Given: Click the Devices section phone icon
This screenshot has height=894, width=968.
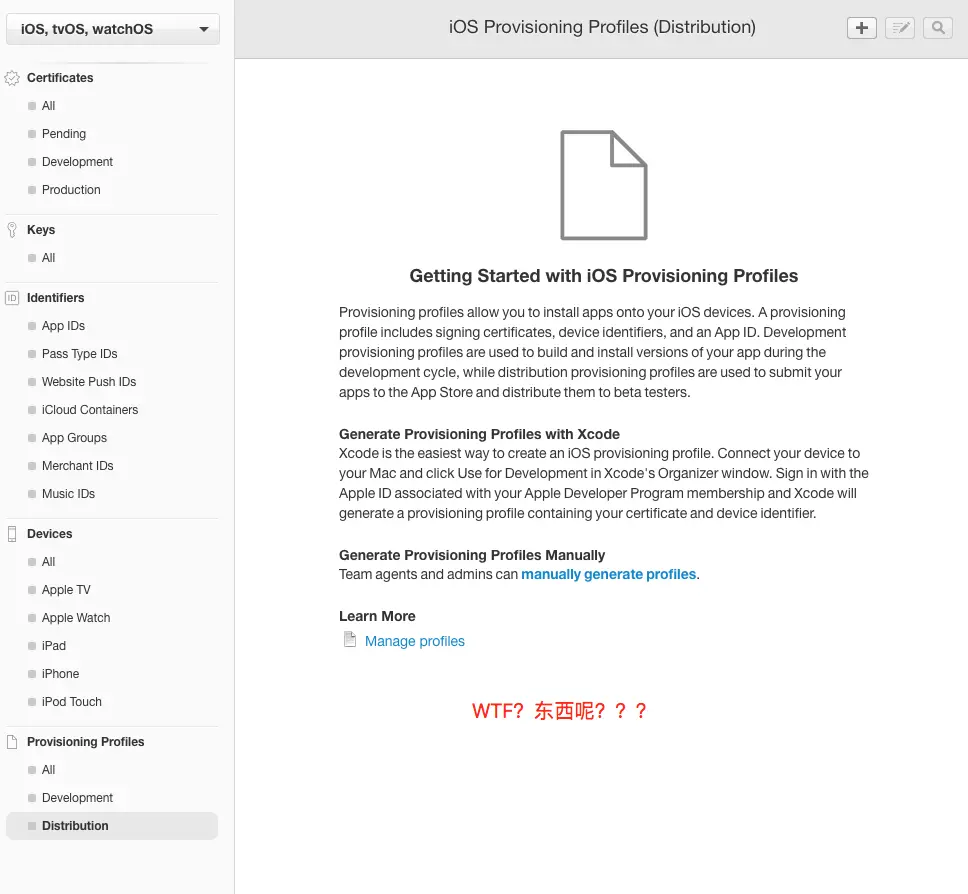Looking at the screenshot, I should pos(12,533).
